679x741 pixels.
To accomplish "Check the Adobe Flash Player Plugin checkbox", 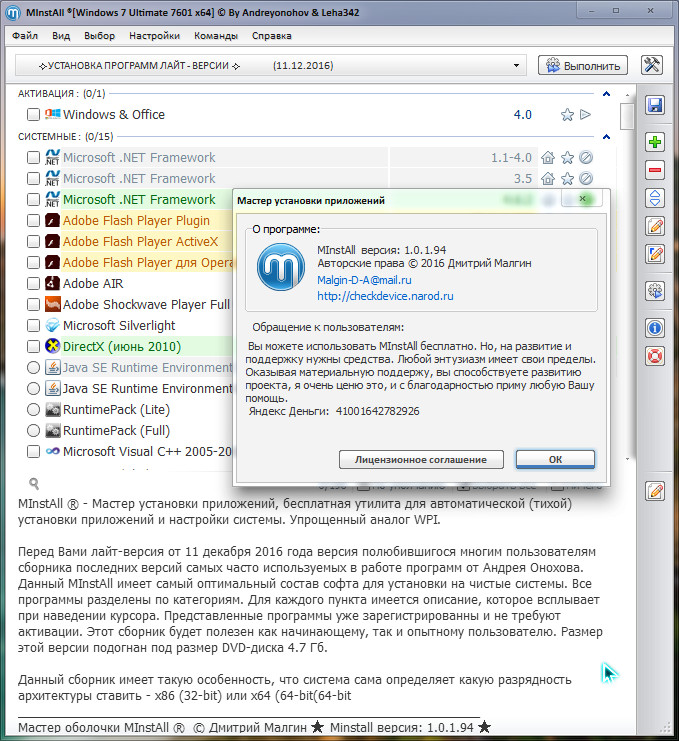I will coord(33,220).
